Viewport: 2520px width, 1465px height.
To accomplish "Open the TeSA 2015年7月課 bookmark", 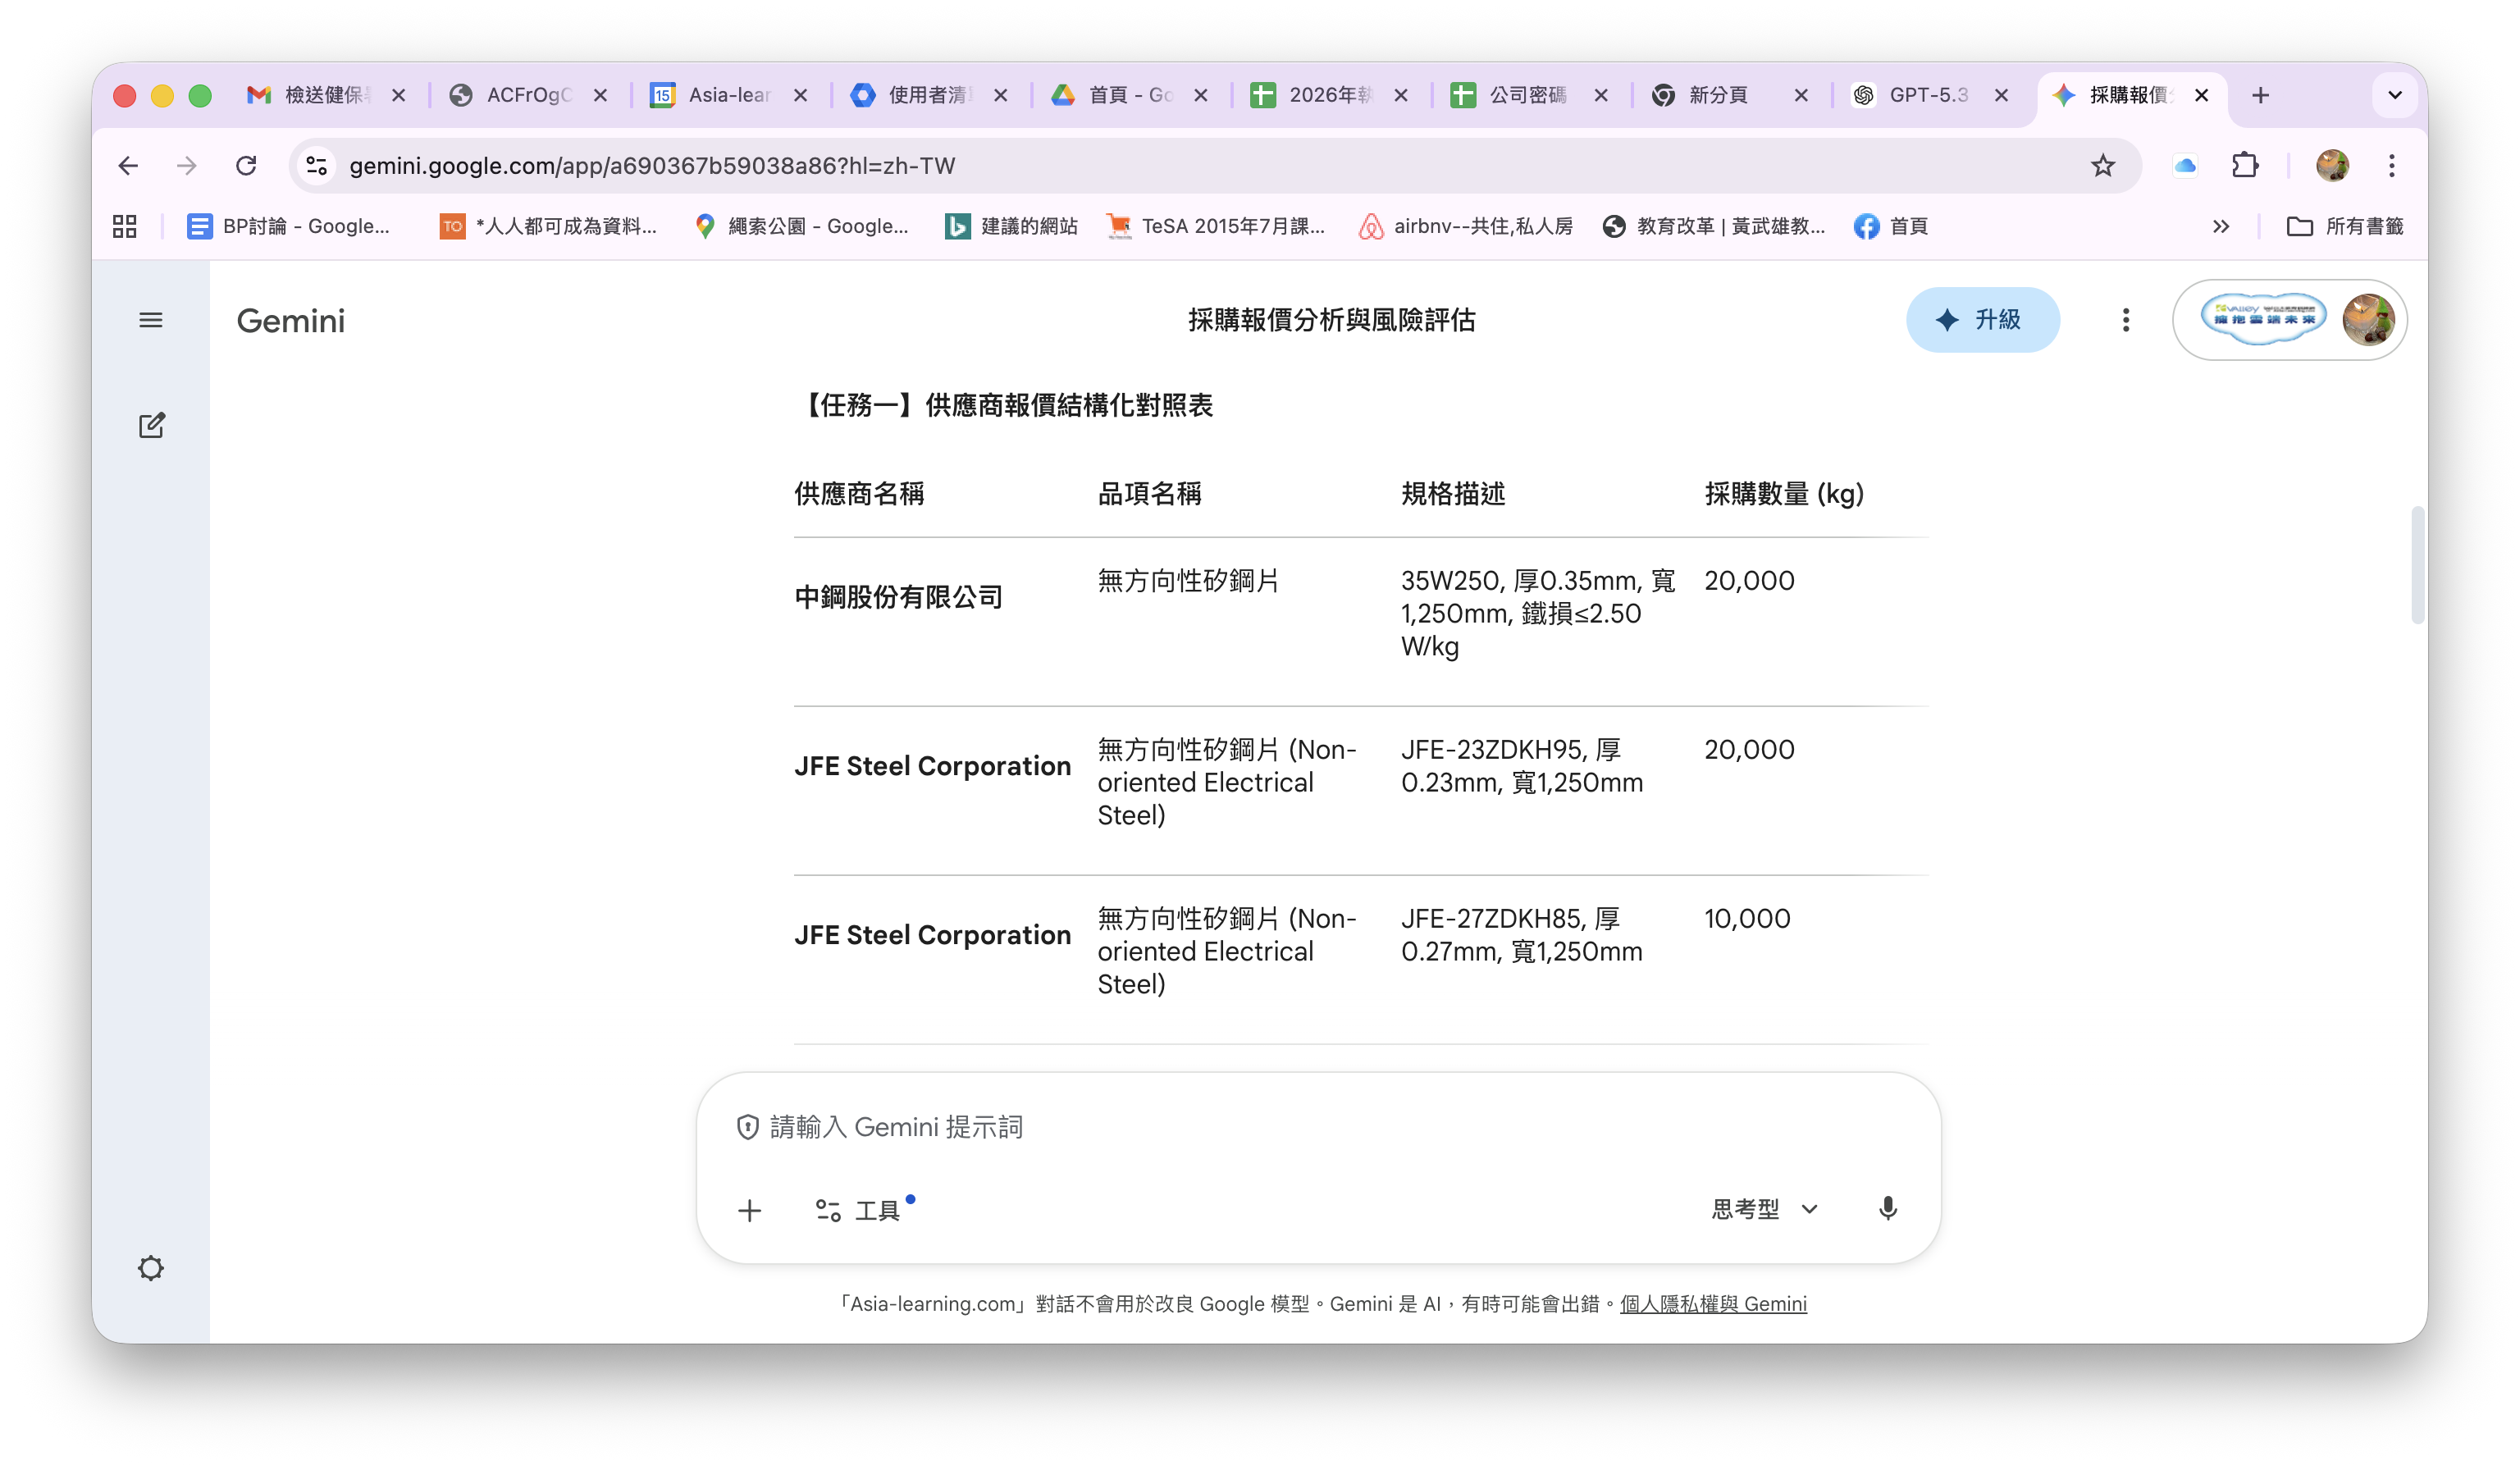I will 1216,227.
